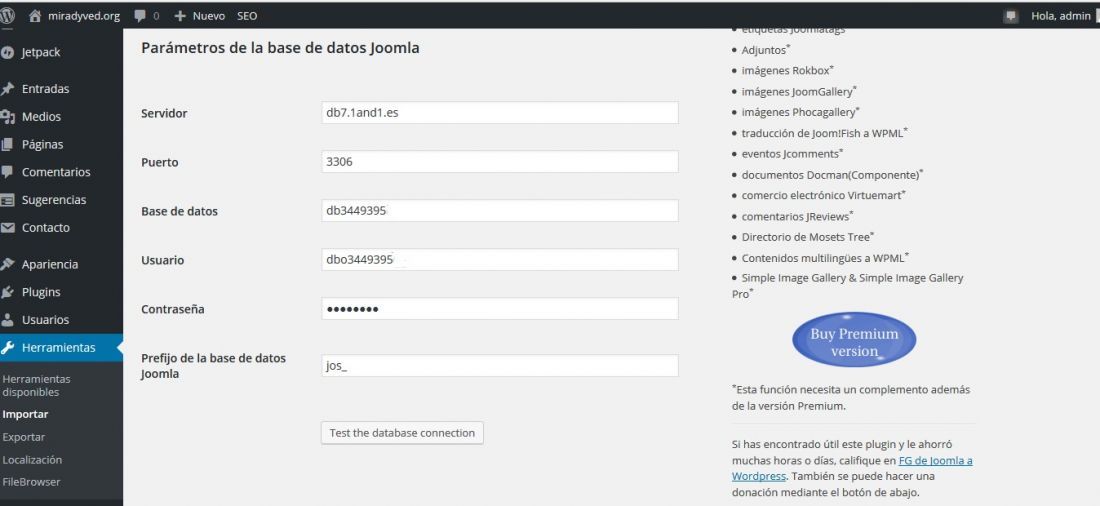
Task: Click the WordPress logo icon
Action: [x=7, y=15]
